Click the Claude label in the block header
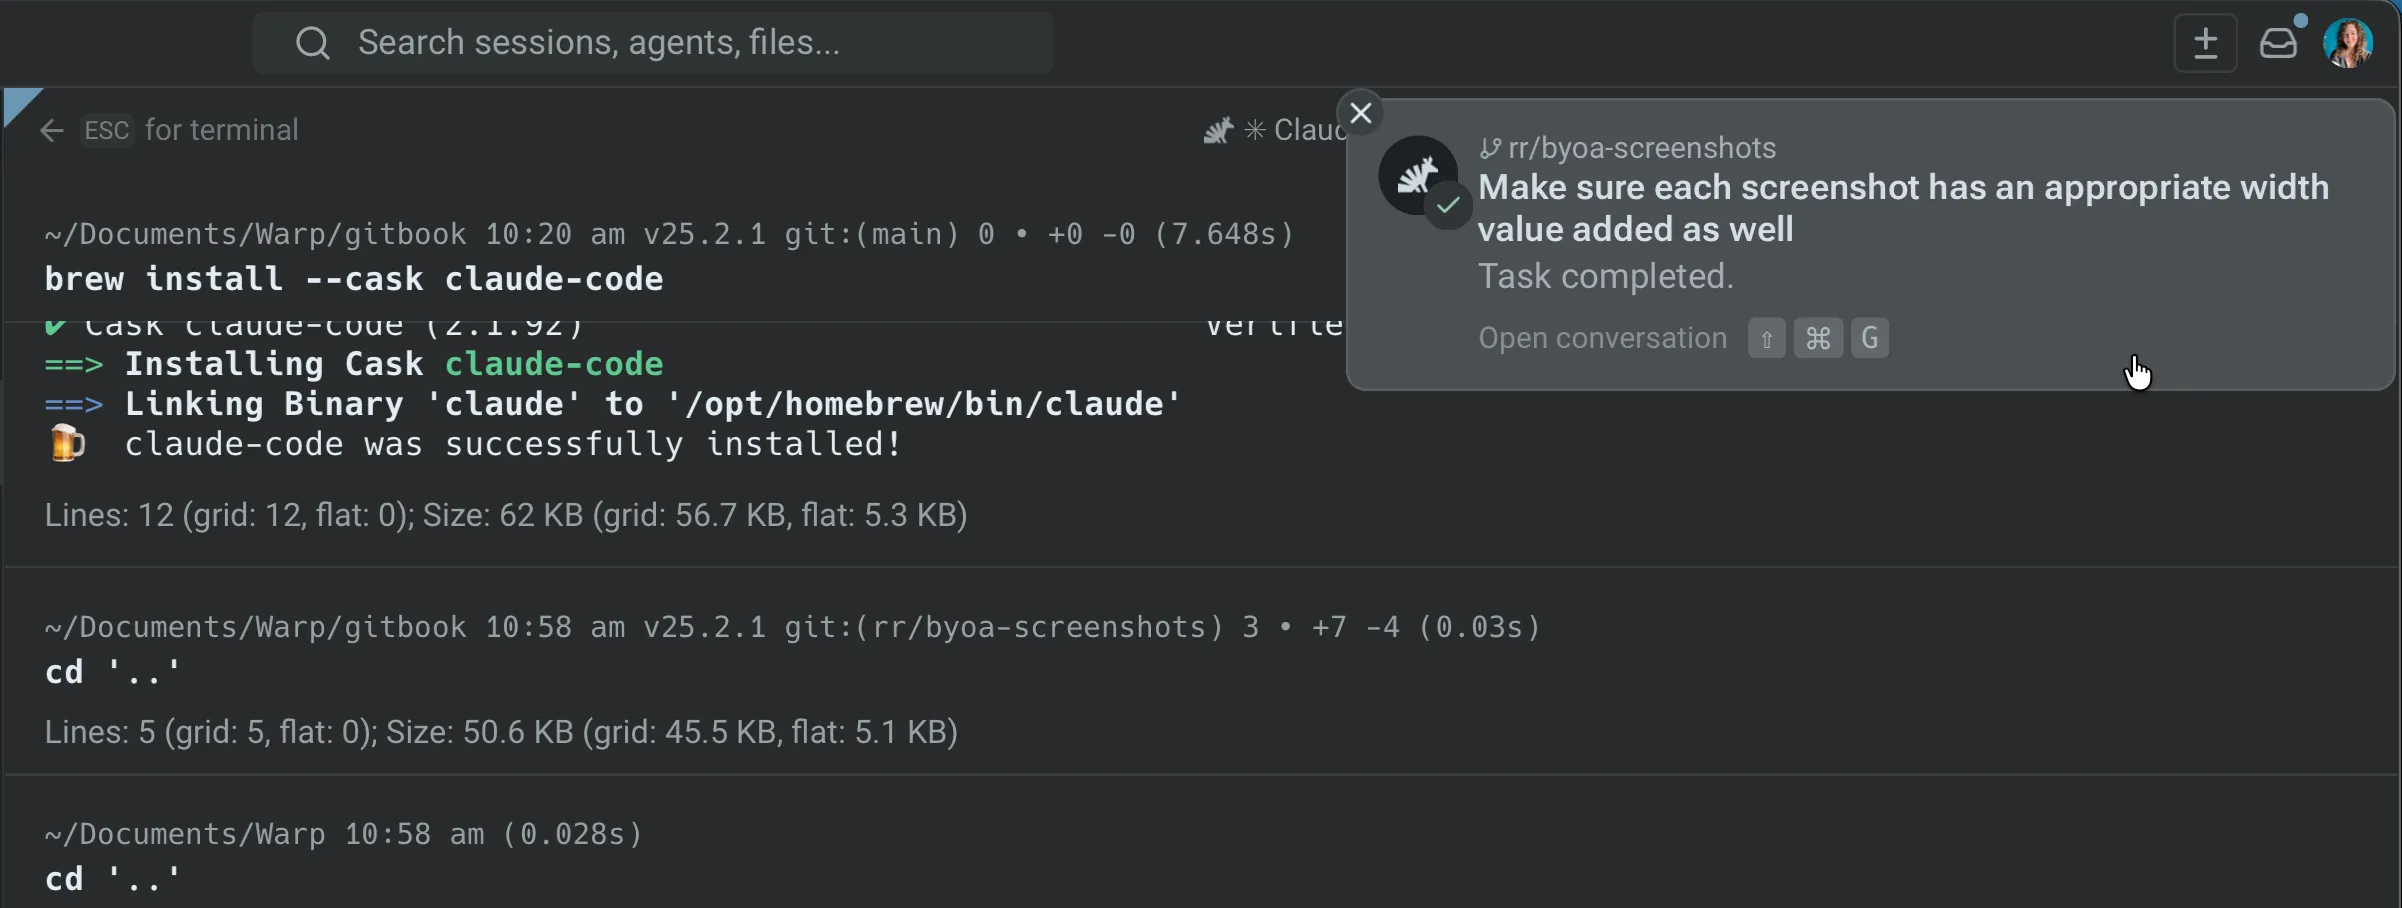 pyautogui.click(x=1307, y=129)
